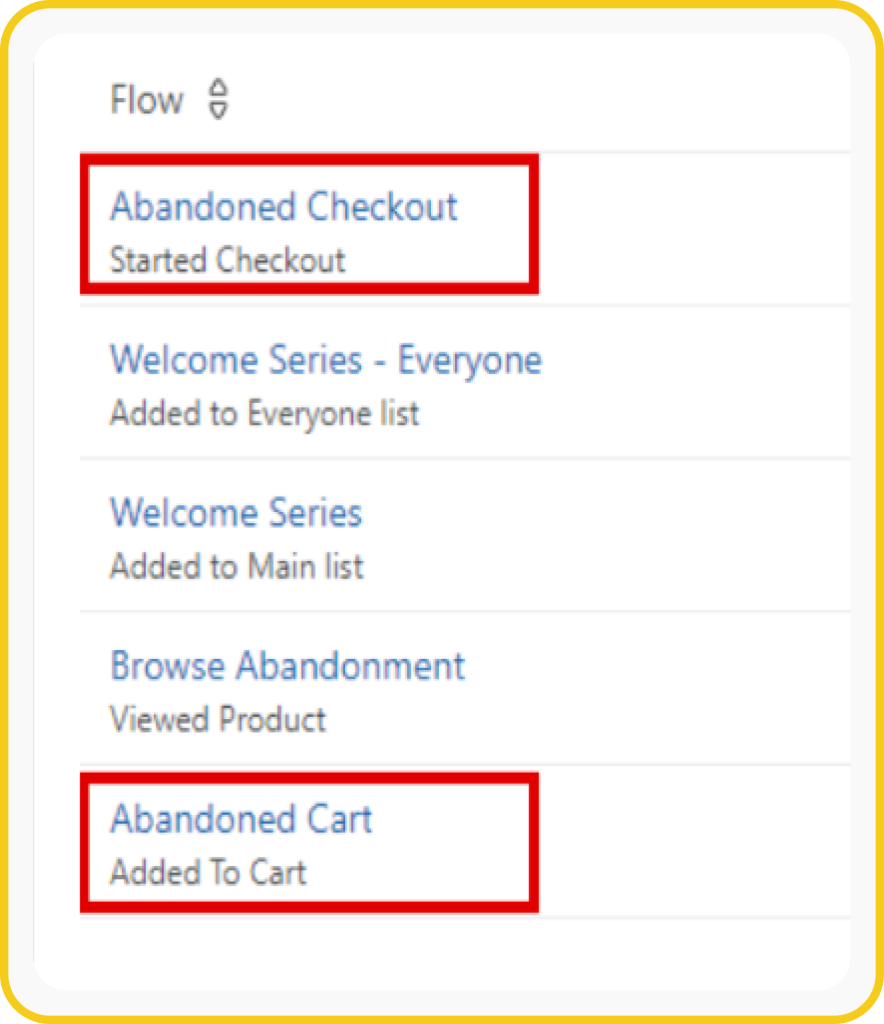Open the Abandoned Checkout flow
The height and width of the screenshot is (1024, 884).
pyautogui.click(x=283, y=207)
